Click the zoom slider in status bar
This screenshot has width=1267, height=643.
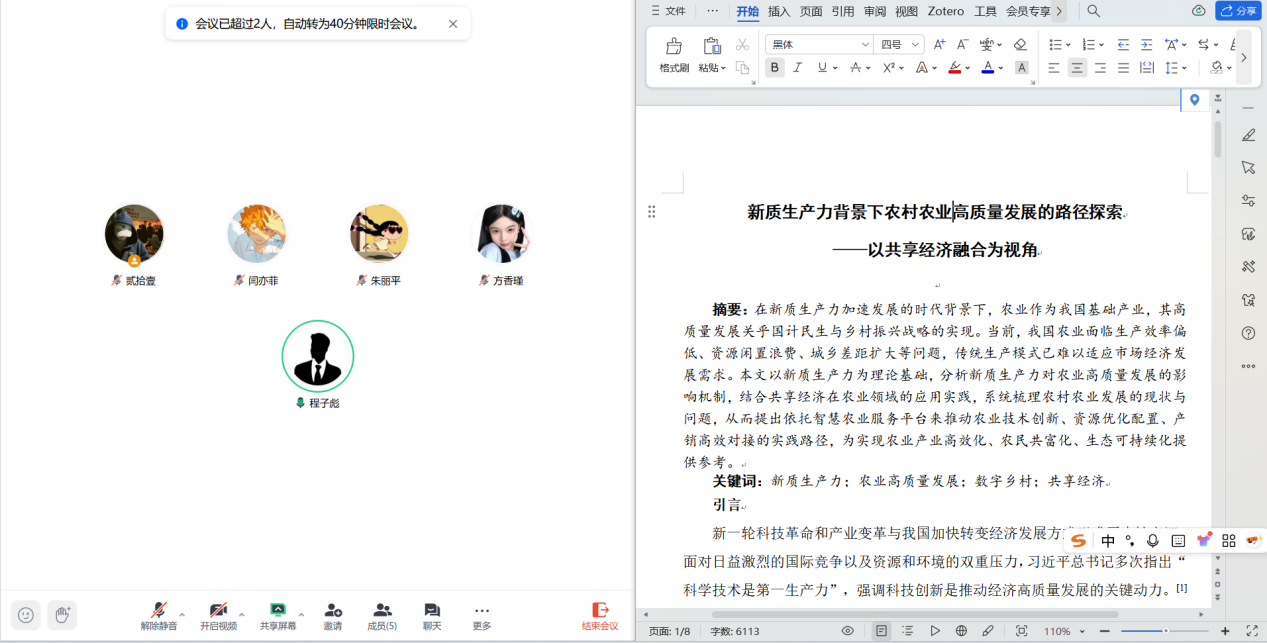(x=1165, y=631)
